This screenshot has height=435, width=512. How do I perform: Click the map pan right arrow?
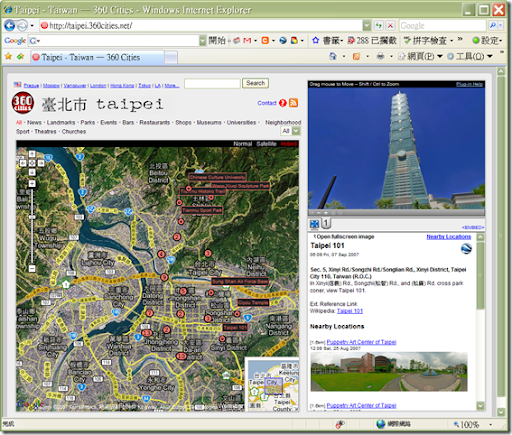(x=41, y=163)
